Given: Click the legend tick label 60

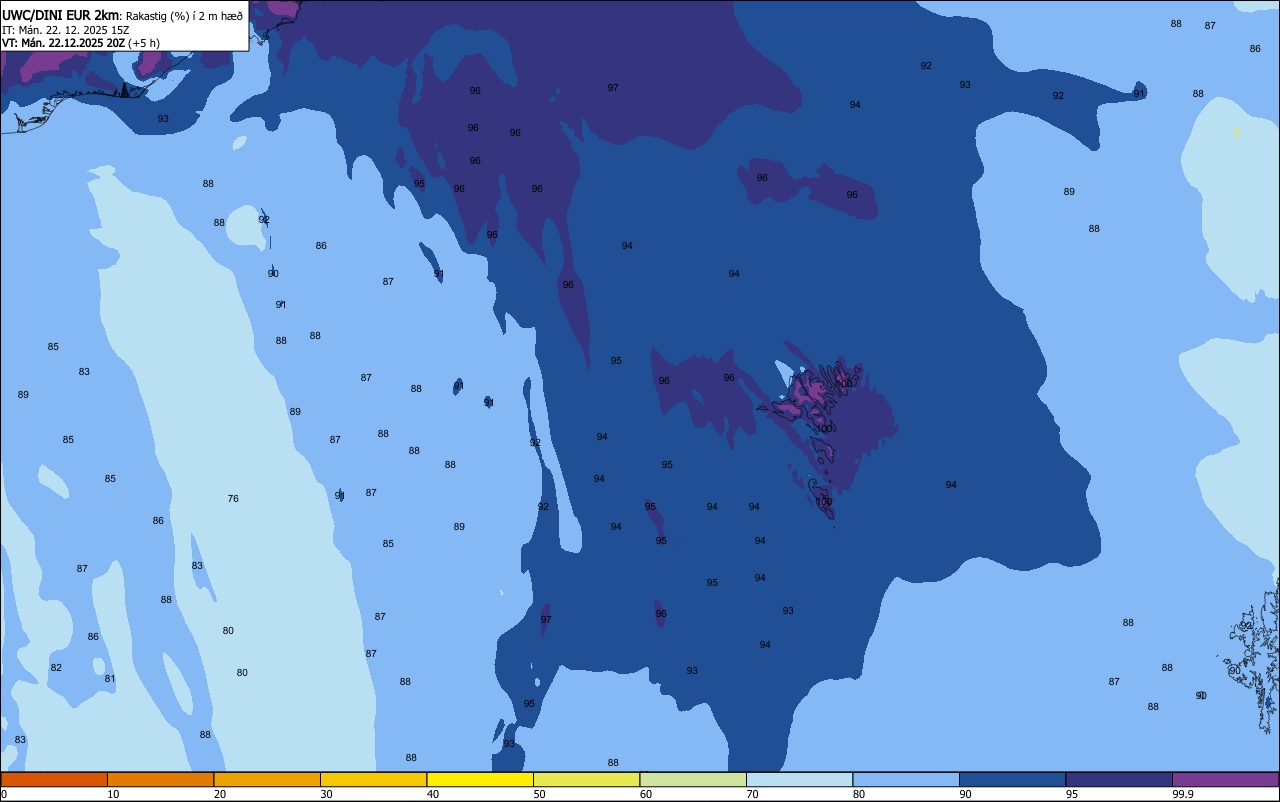Looking at the screenshot, I should pyautogui.click(x=646, y=794).
